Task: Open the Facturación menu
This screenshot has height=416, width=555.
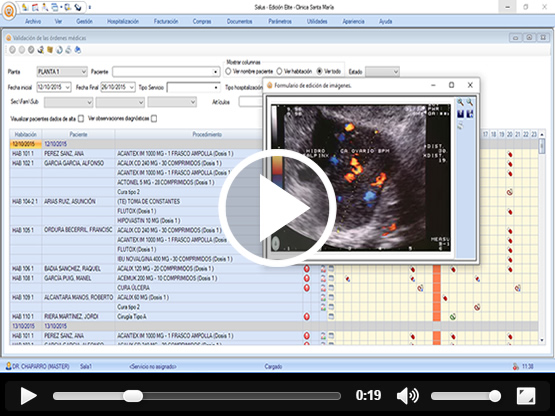Action: point(166,21)
